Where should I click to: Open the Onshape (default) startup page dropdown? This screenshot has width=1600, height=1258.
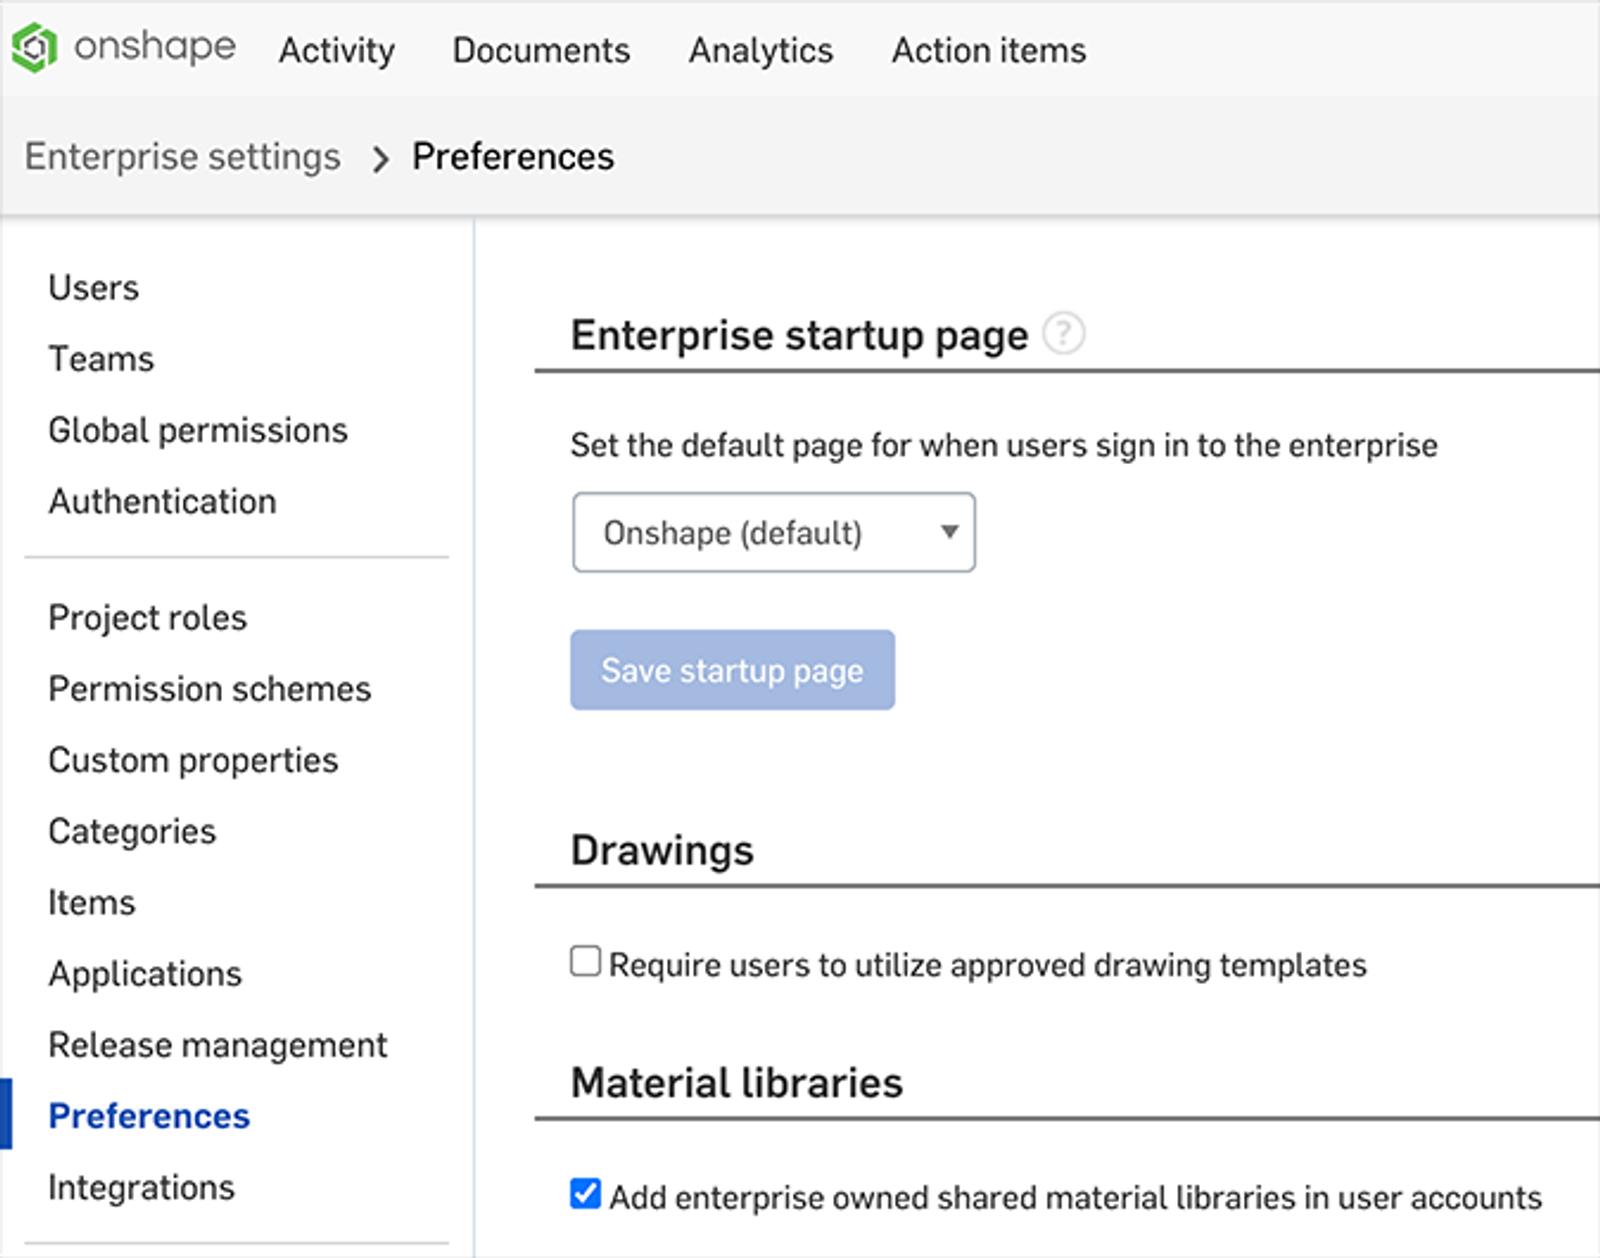[x=773, y=532]
